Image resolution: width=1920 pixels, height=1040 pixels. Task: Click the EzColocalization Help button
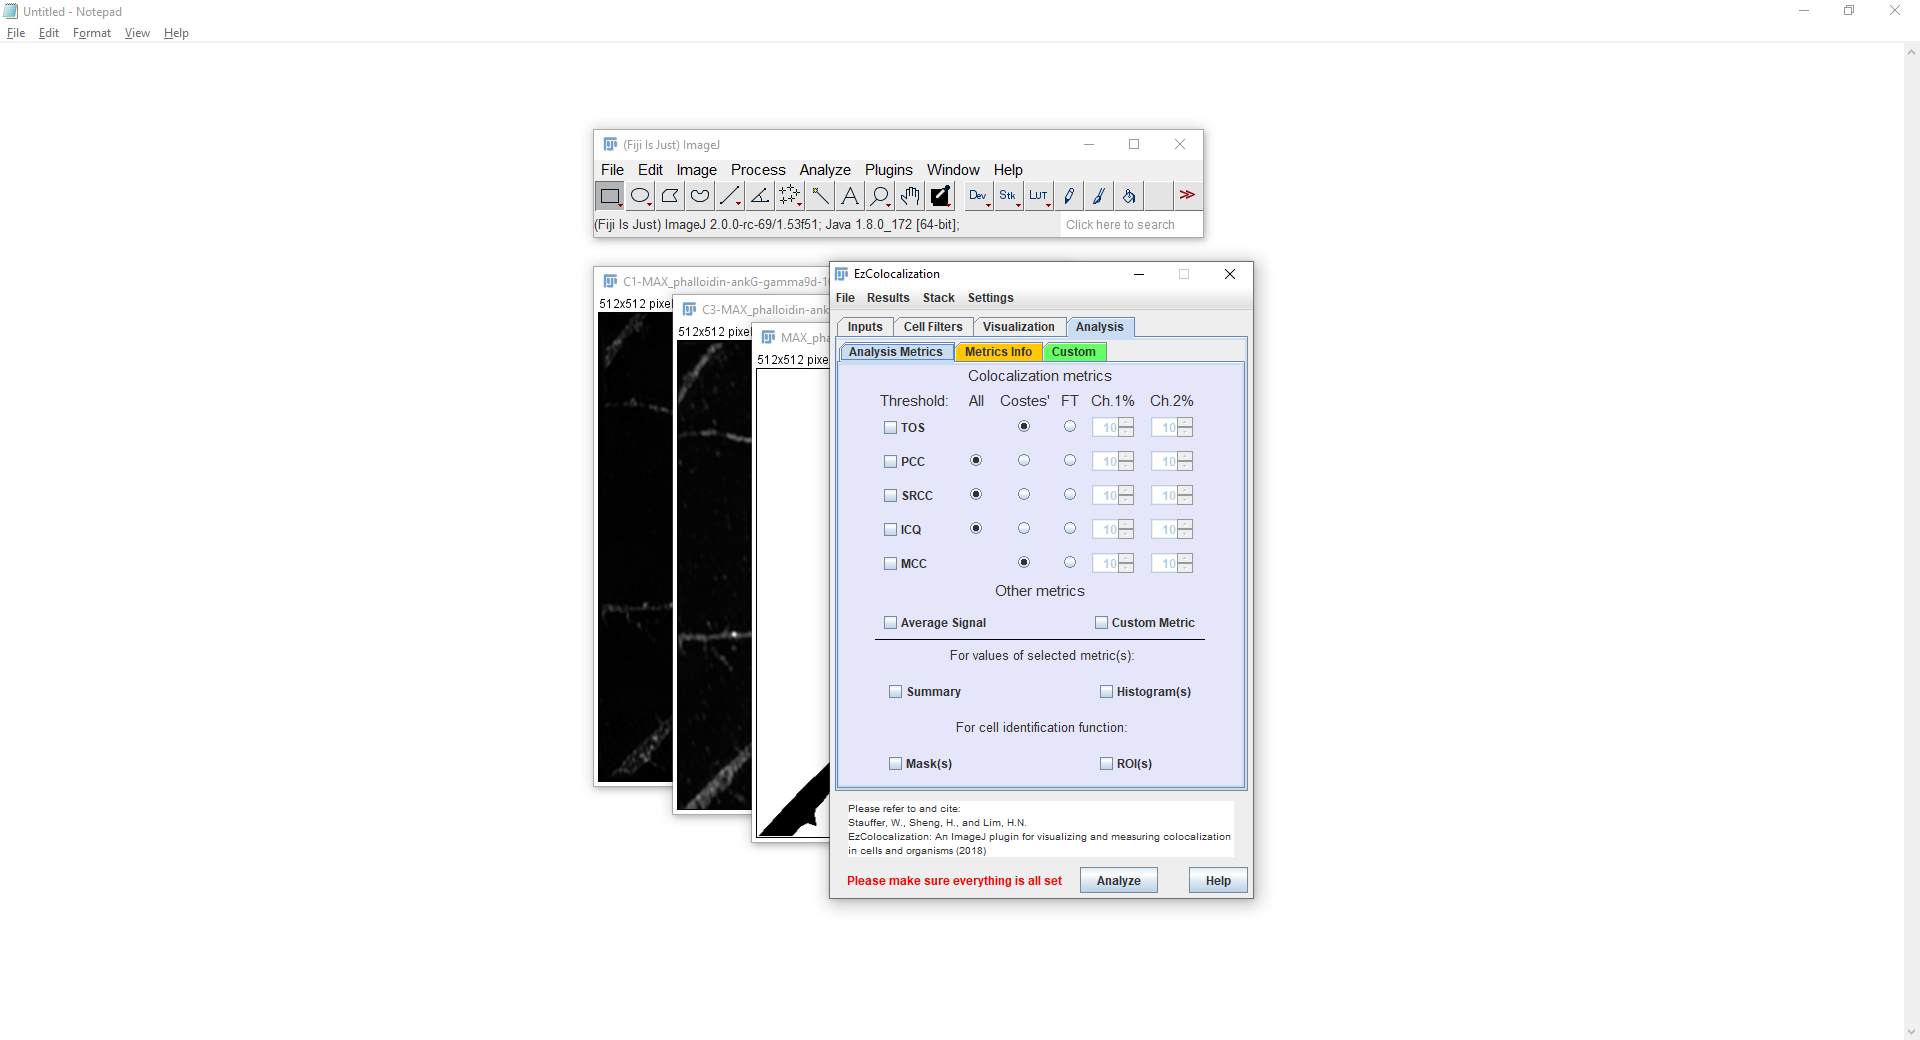point(1218,881)
